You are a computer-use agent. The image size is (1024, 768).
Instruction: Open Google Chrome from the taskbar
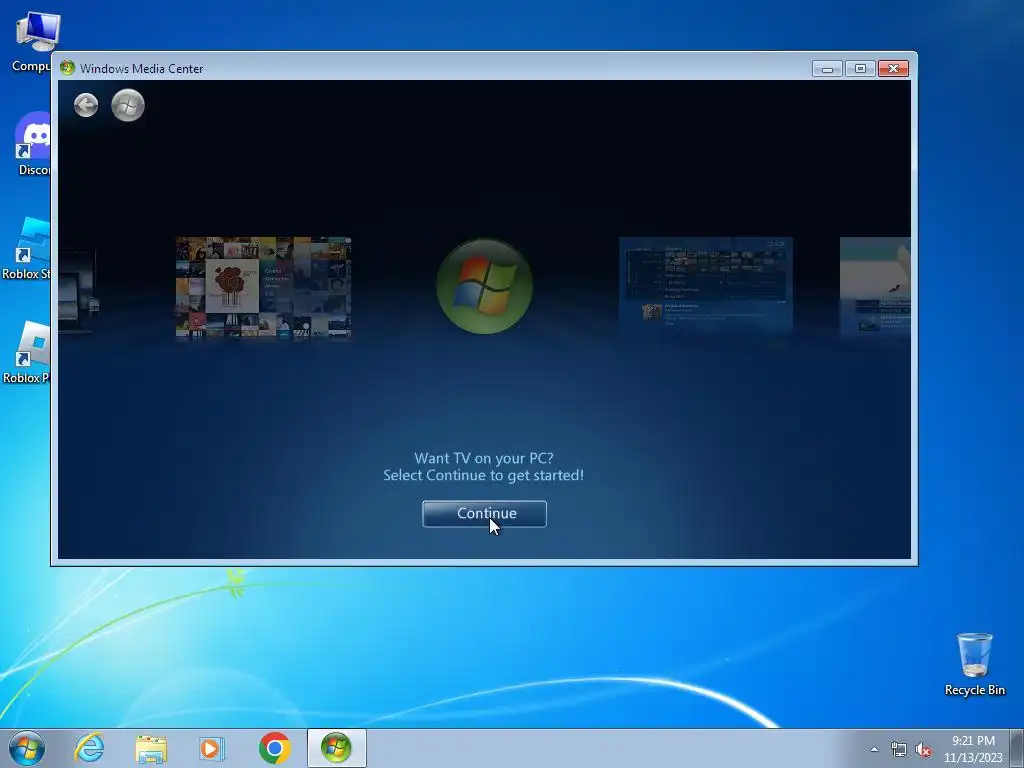pyautogui.click(x=274, y=748)
